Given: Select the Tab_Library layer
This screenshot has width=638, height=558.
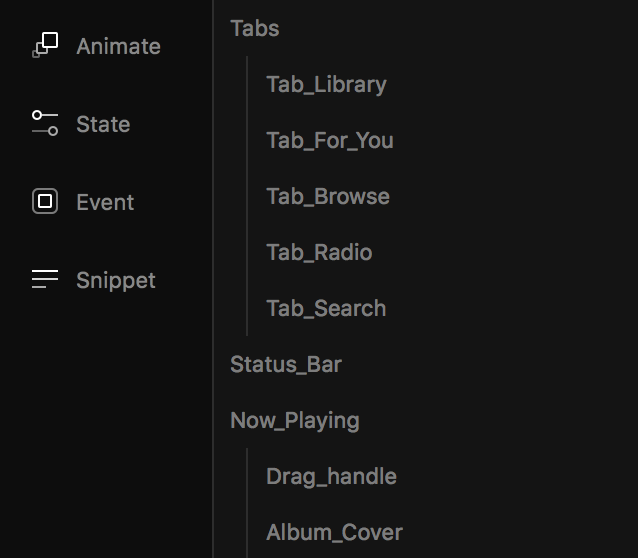Looking at the screenshot, I should (326, 85).
